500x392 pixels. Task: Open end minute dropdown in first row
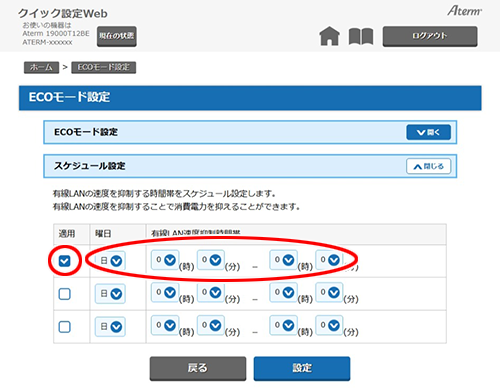coord(329,260)
